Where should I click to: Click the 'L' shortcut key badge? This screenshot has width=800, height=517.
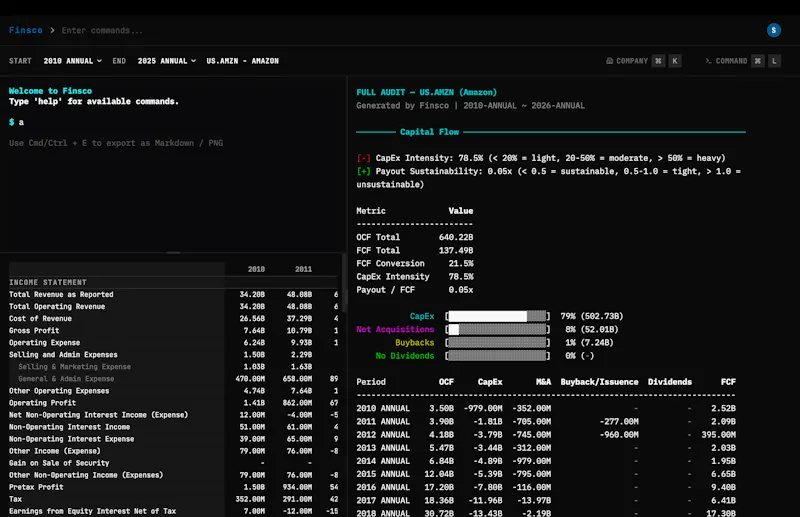click(774, 61)
